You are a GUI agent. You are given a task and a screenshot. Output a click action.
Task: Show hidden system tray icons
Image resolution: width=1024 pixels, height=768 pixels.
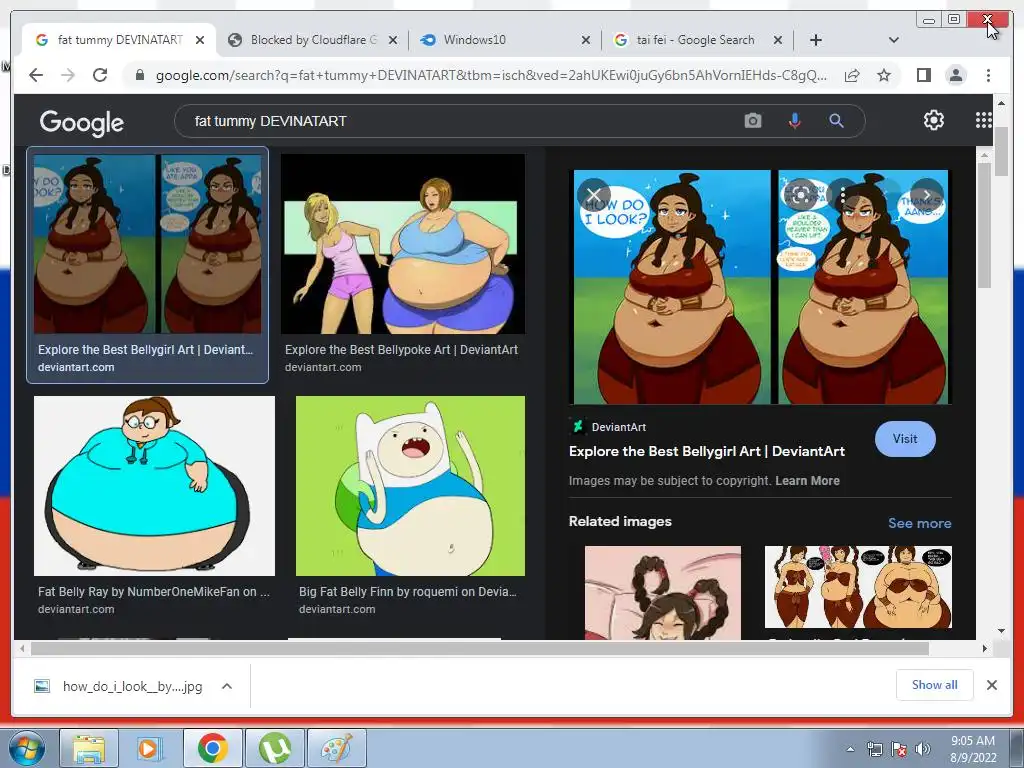pyautogui.click(x=850, y=749)
